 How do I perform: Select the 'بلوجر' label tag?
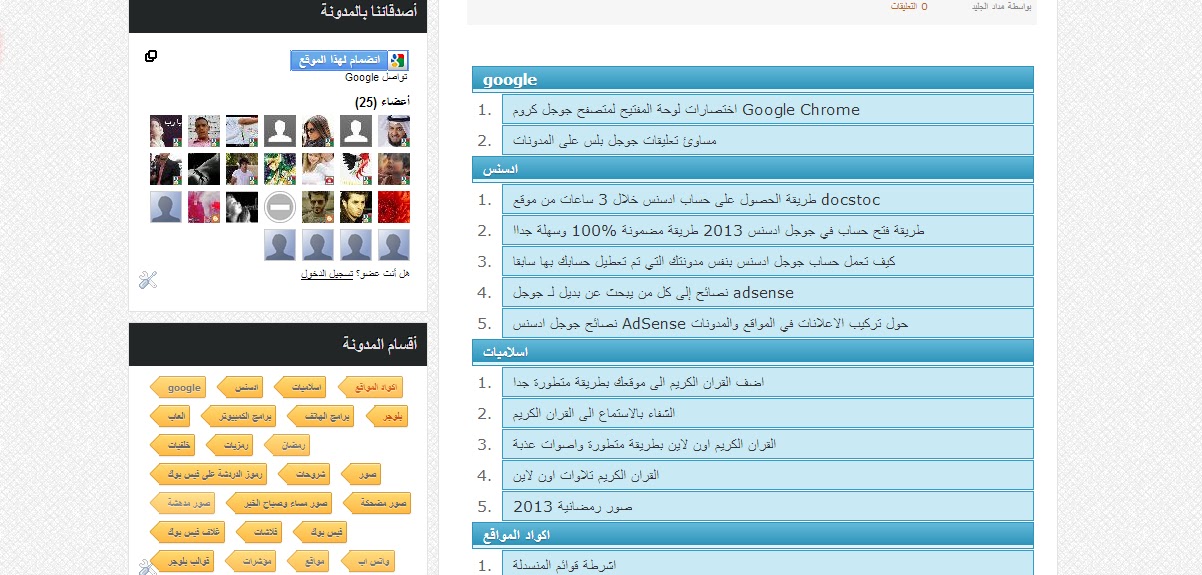[388, 416]
